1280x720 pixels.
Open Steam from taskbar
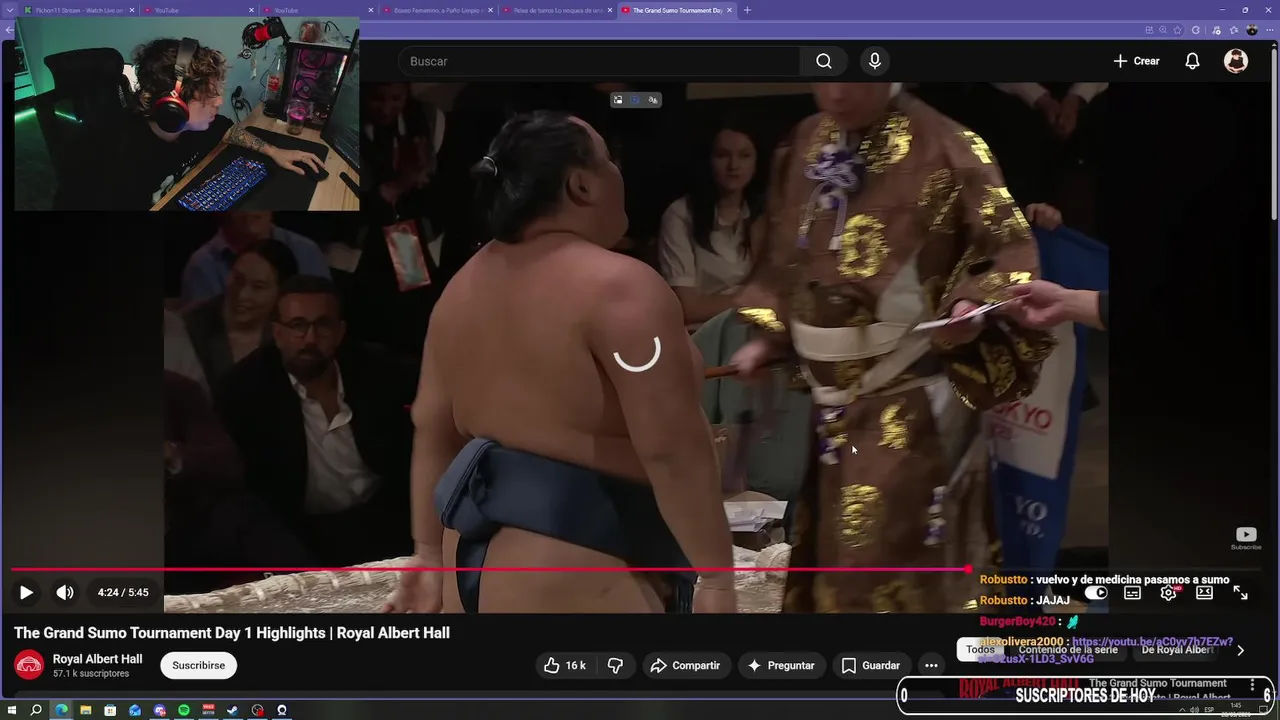233,710
